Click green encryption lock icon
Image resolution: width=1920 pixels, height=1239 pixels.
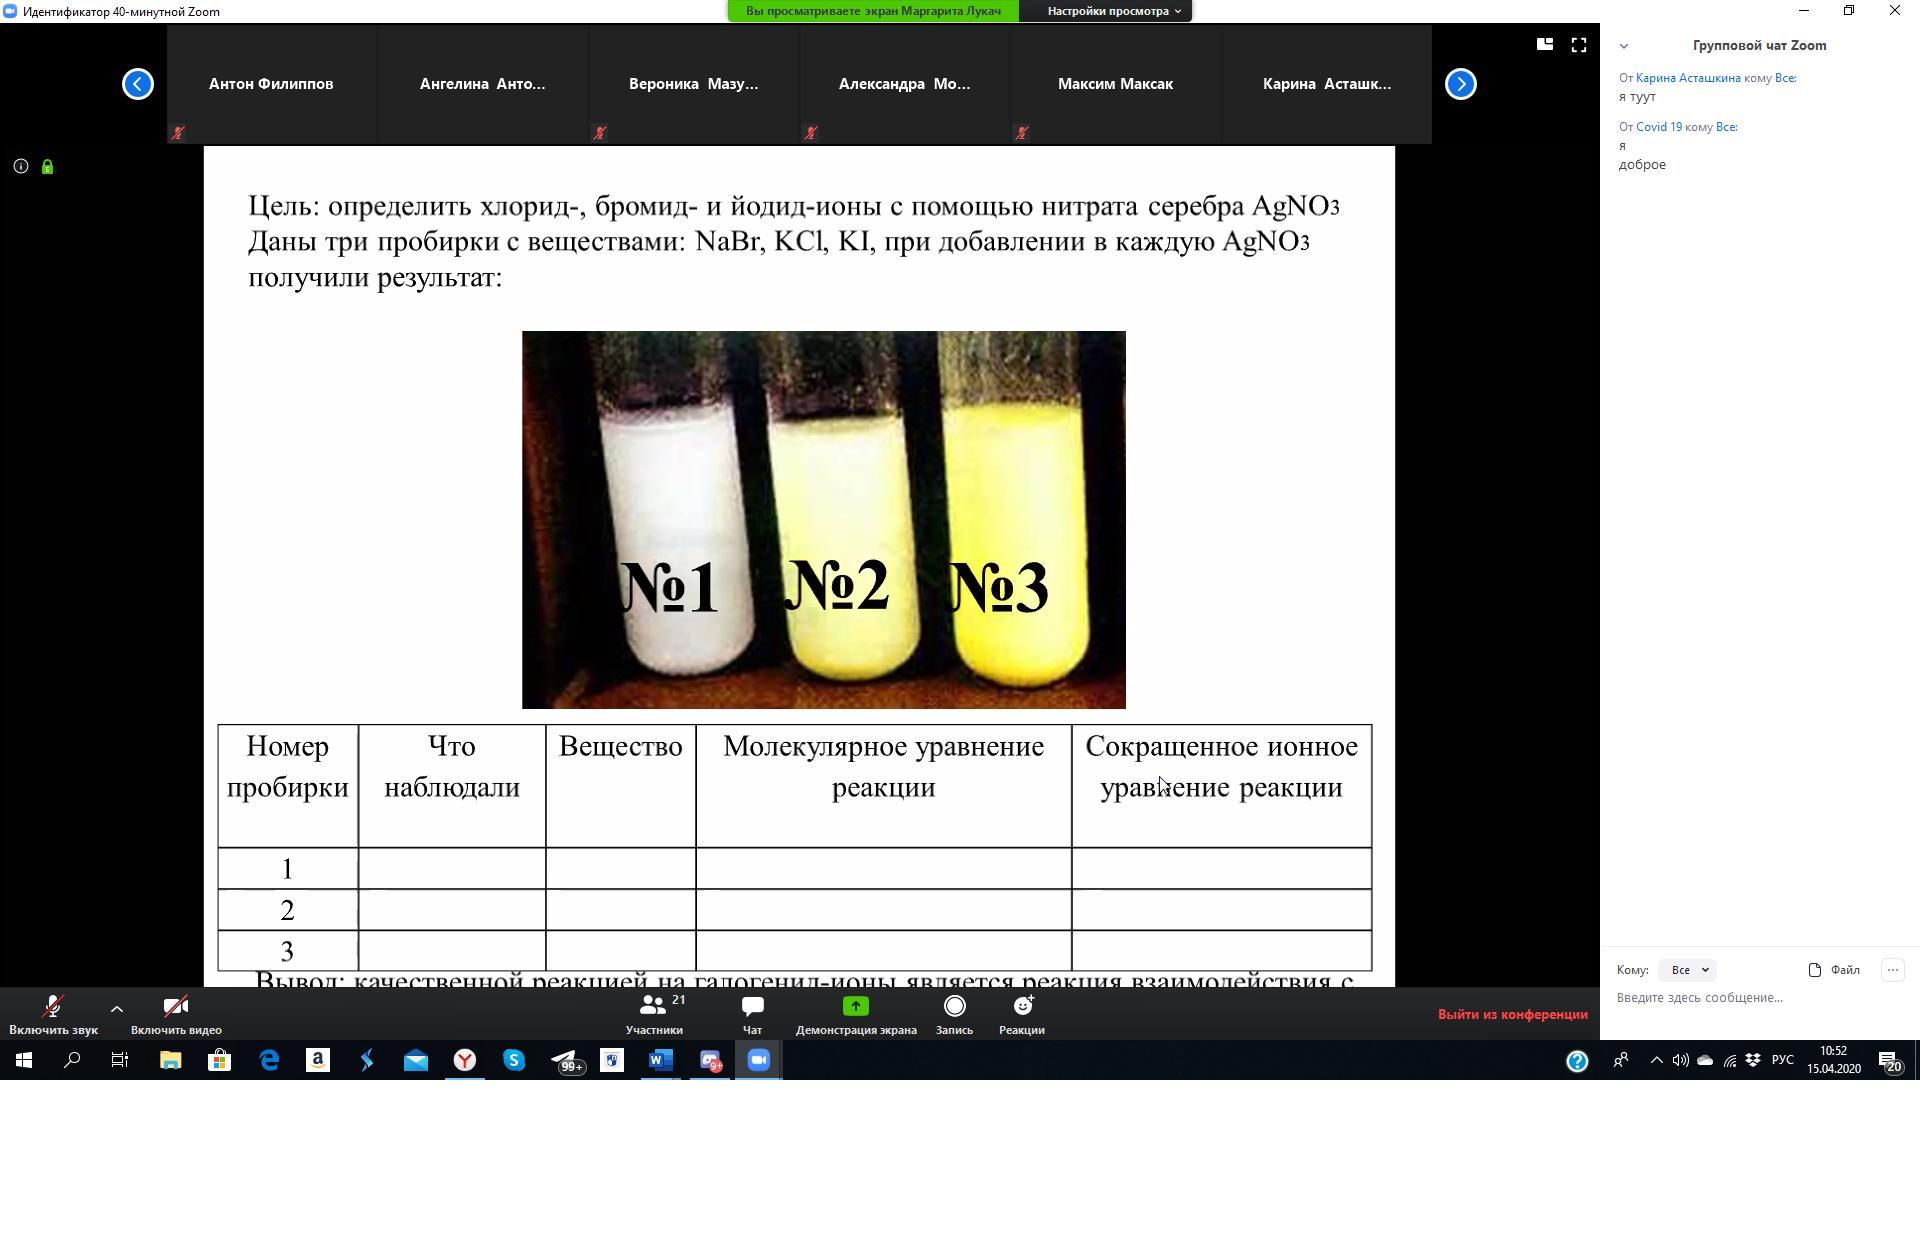pyautogui.click(x=47, y=167)
